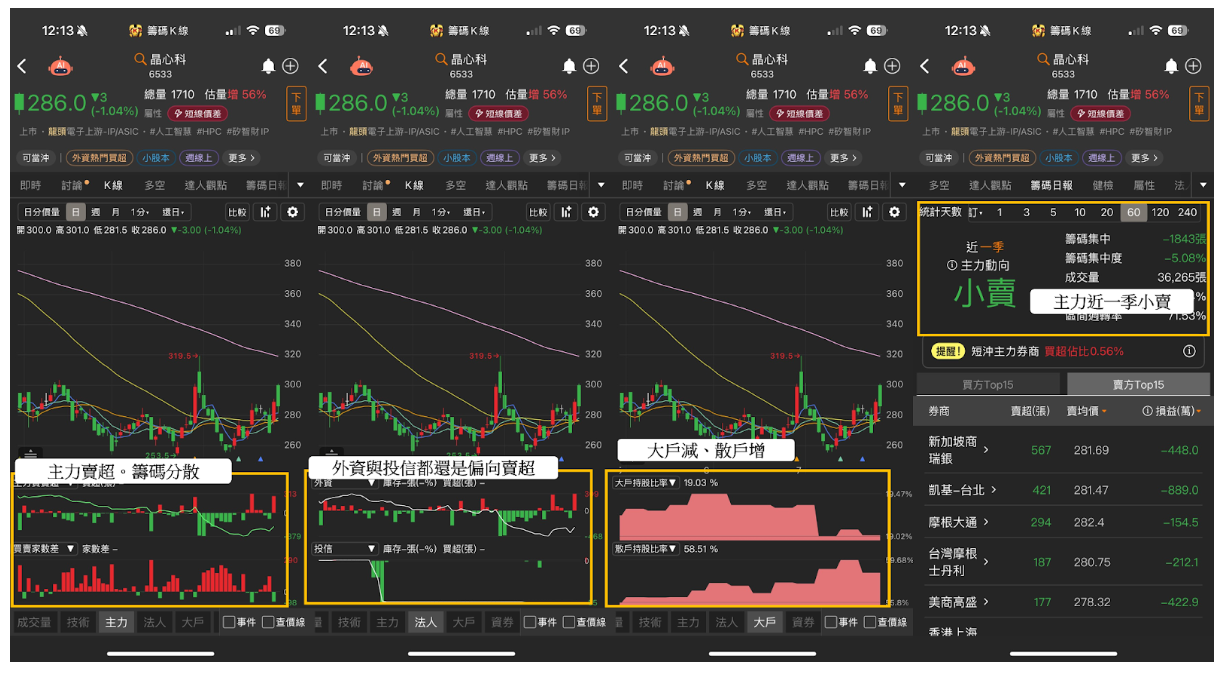Click the plus icon beside the bell
Viewport: 1227px width, 674px height.
(291, 66)
